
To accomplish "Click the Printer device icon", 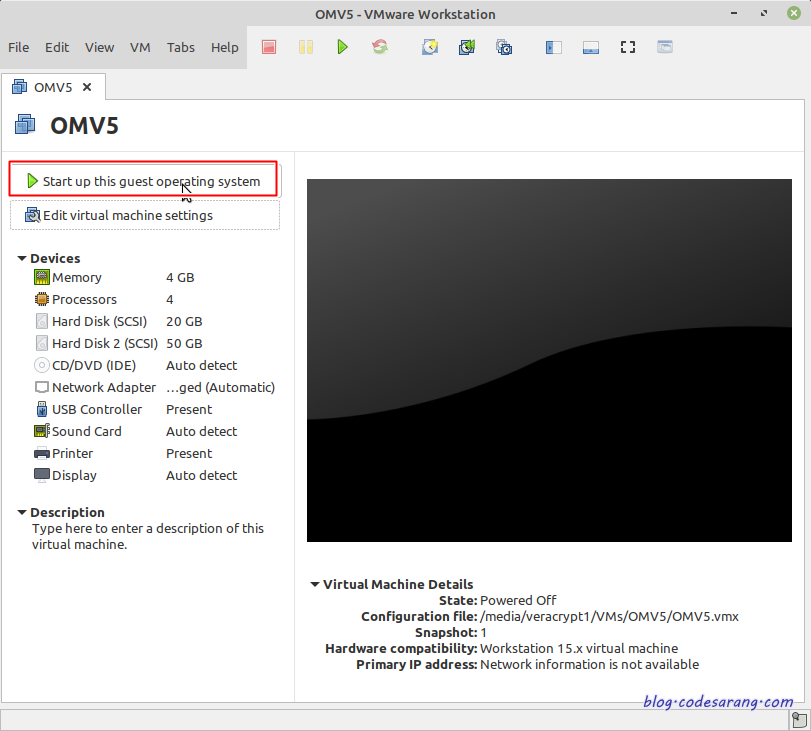I will click(x=41, y=454).
